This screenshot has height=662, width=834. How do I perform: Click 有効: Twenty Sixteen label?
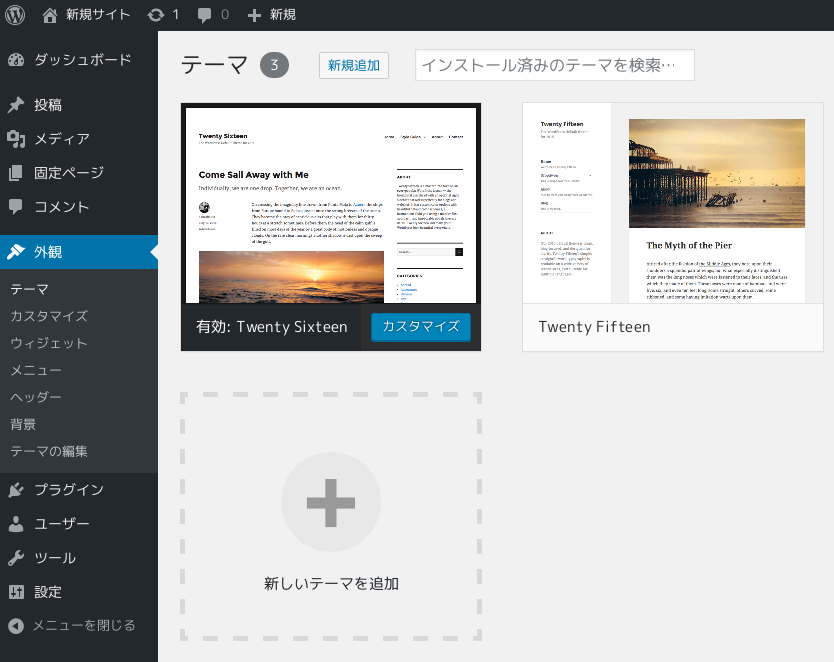click(x=272, y=327)
